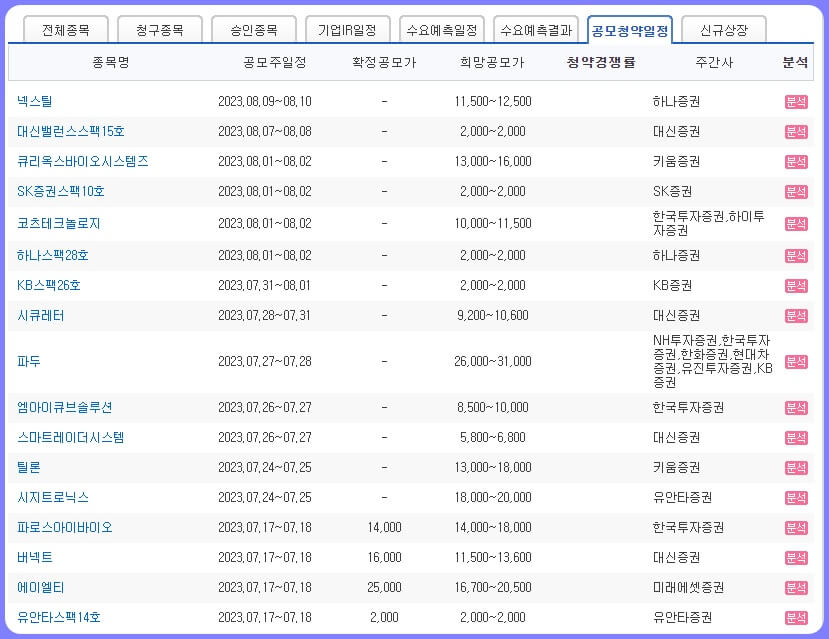829x639 pixels.
Task: Open 분석 icon for 틸론
Action: click(x=796, y=468)
